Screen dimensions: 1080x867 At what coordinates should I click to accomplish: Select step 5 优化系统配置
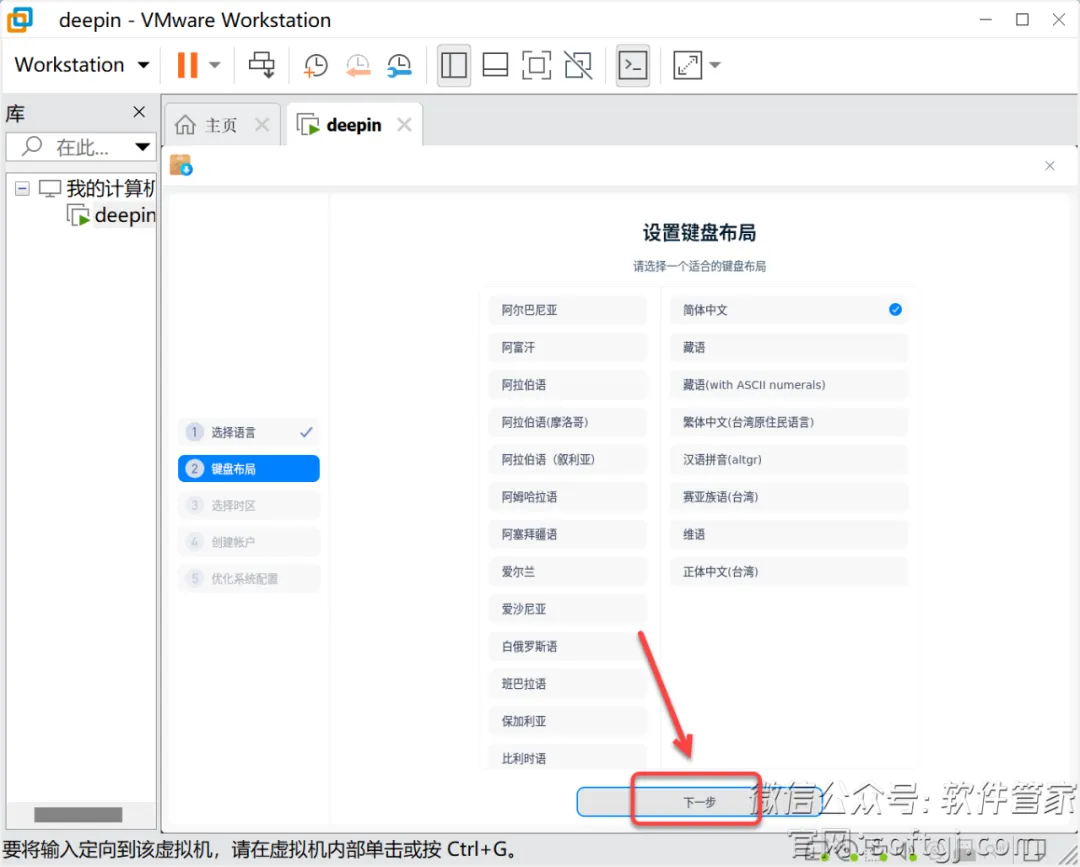[x=249, y=578]
